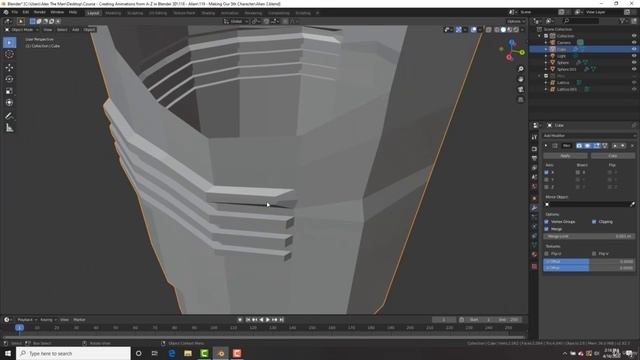Open the Help menu

73,12
